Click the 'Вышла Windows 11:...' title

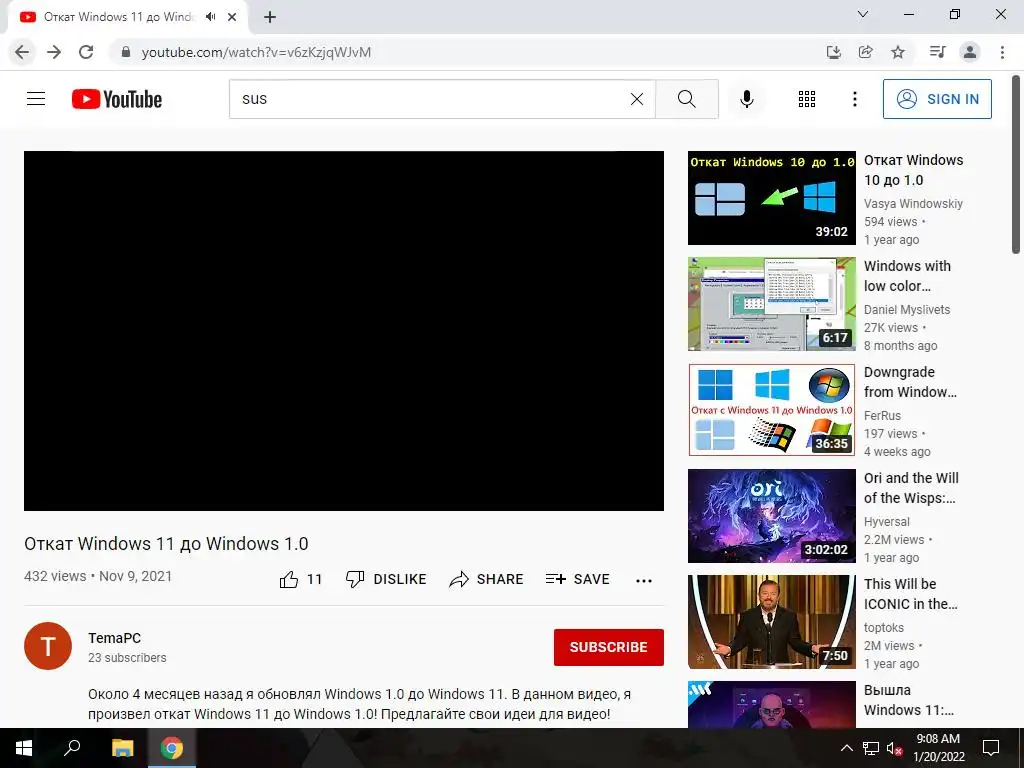tap(908, 699)
